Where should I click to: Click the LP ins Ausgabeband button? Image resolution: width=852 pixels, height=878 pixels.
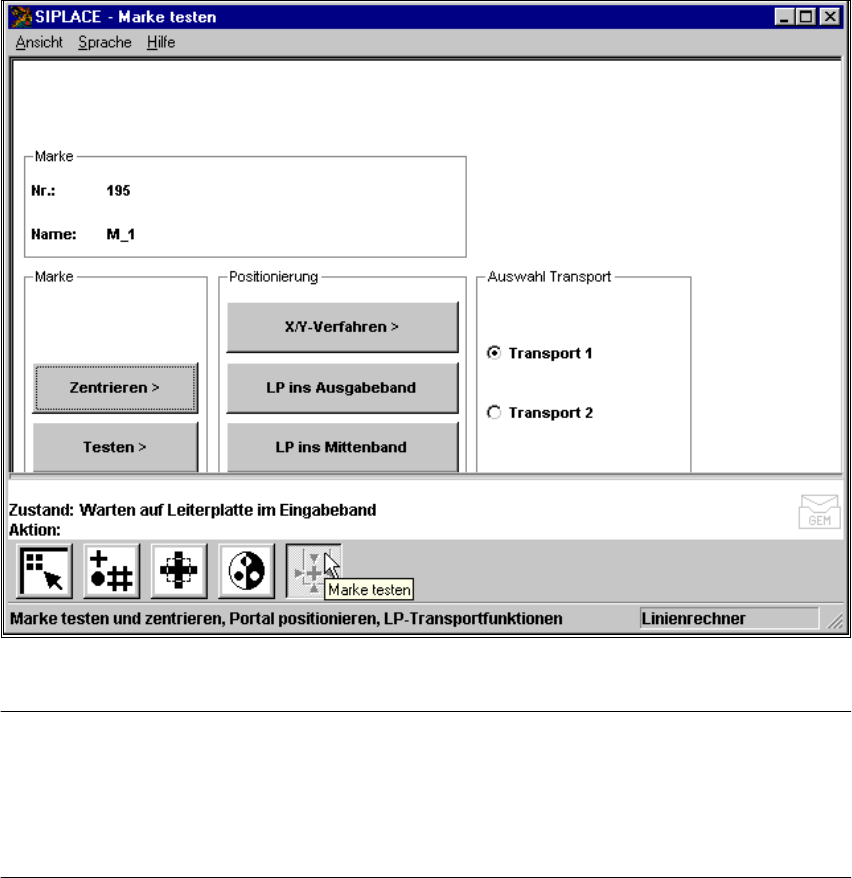[x=342, y=387]
